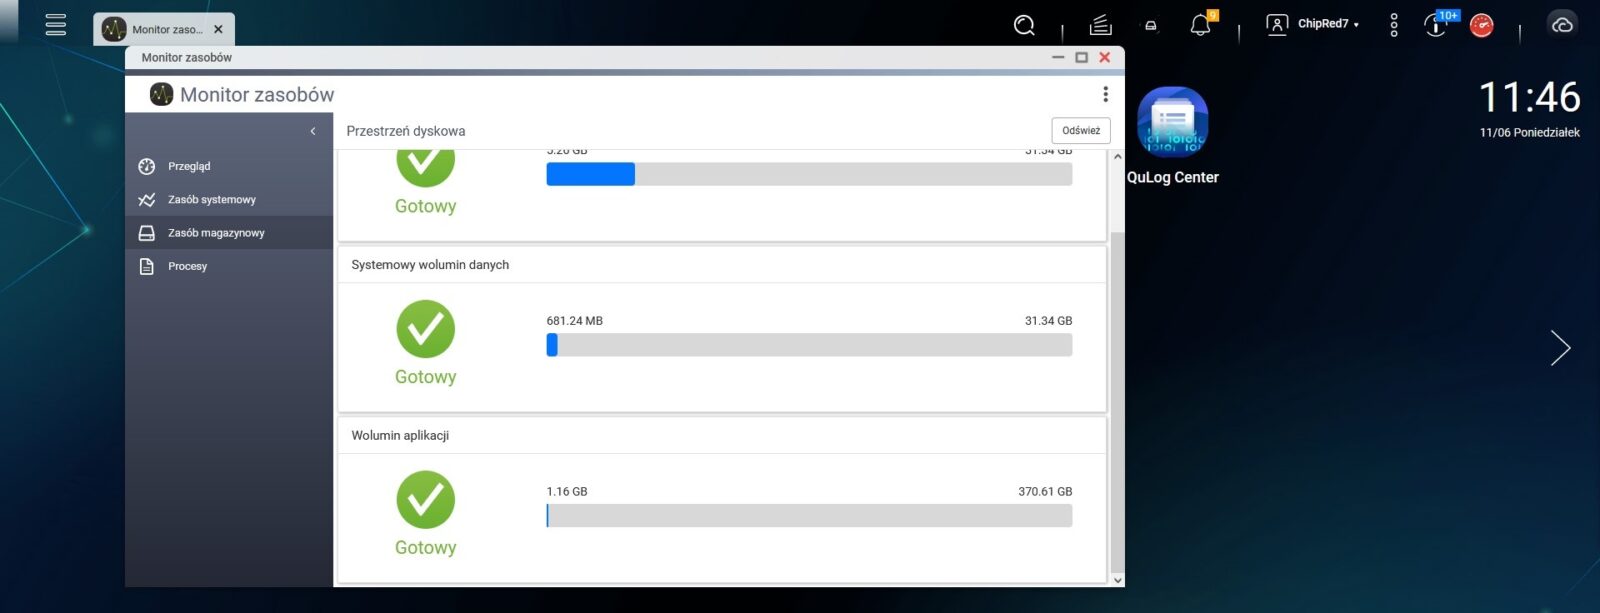The height and width of the screenshot is (613, 1600).
Task: Go to next desktop page arrow
Action: coord(1560,348)
